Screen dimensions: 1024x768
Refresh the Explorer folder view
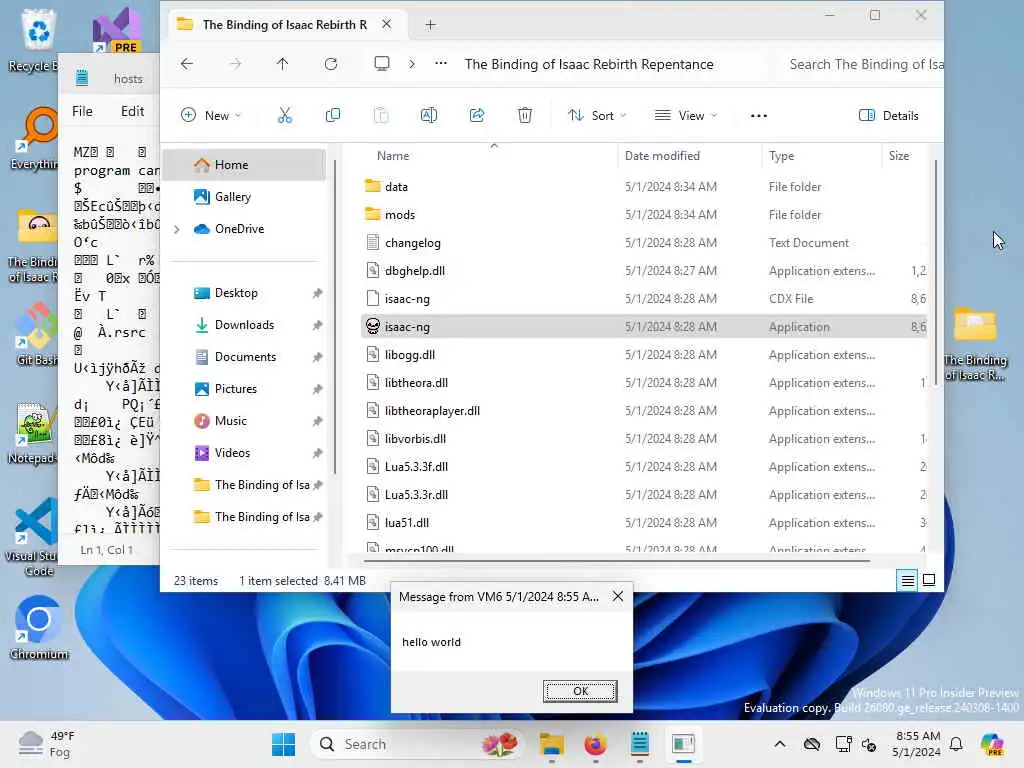pos(331,64)
